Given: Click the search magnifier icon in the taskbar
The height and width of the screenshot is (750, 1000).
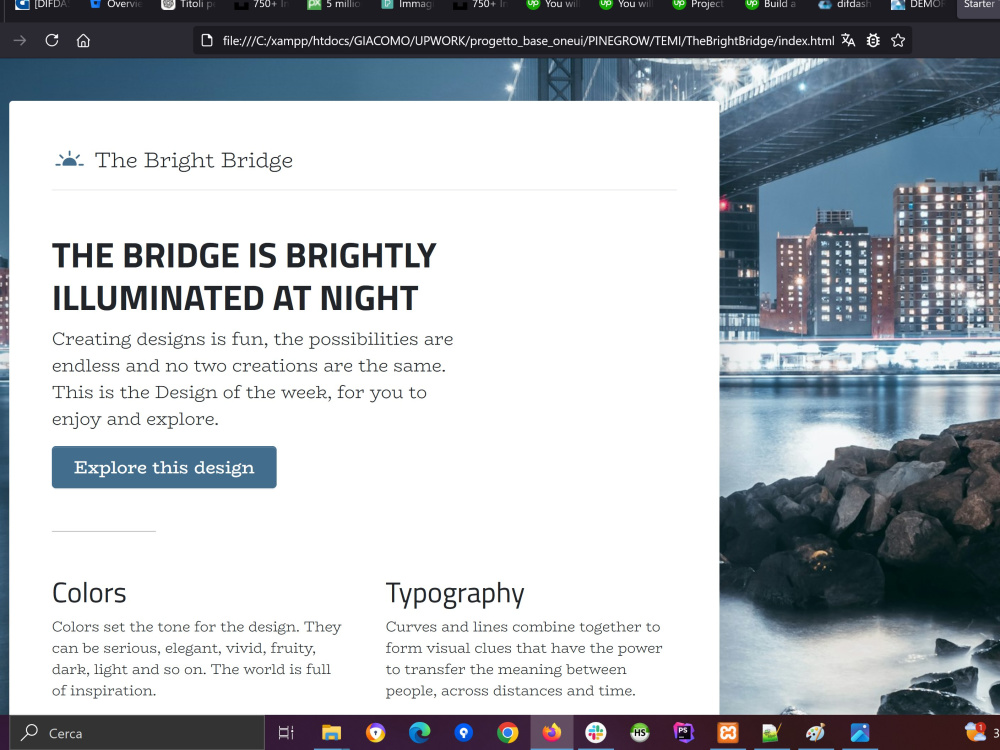Looking at the screenshot, I should click(29, 733).
